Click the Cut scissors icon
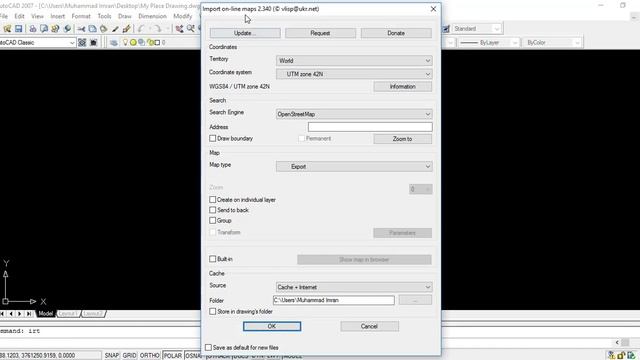Image resolution: width=640 pixels, height=360 pixels. point(81,29)
